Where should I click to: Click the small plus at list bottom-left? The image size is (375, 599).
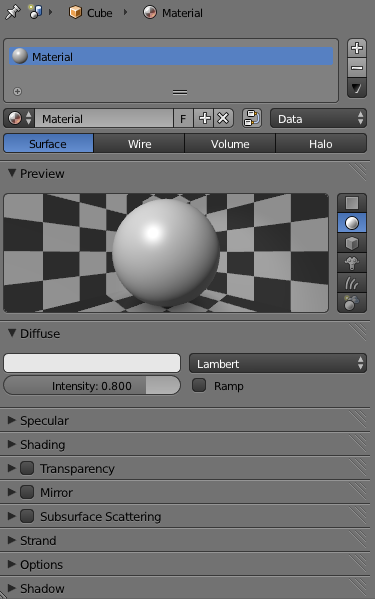17,91
